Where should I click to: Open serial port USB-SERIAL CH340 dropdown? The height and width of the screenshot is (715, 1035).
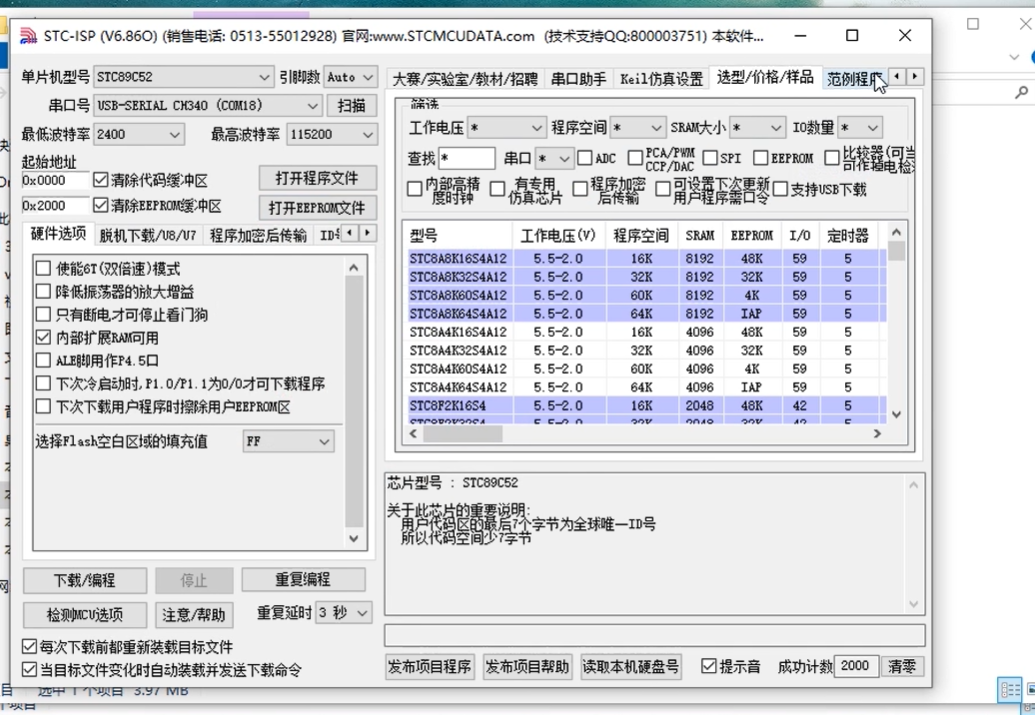point(208,106)
